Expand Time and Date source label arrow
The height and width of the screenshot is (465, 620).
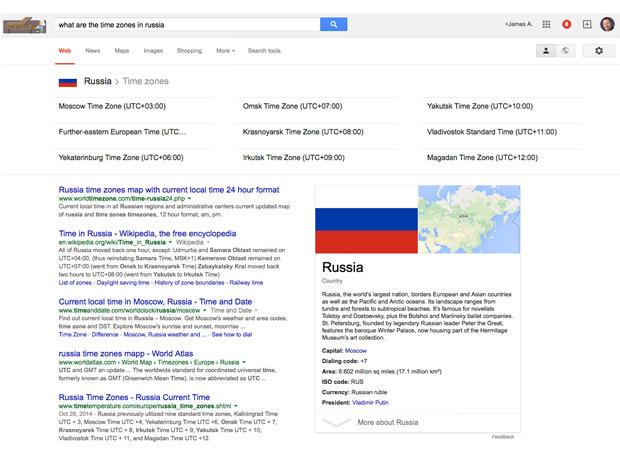256,310
